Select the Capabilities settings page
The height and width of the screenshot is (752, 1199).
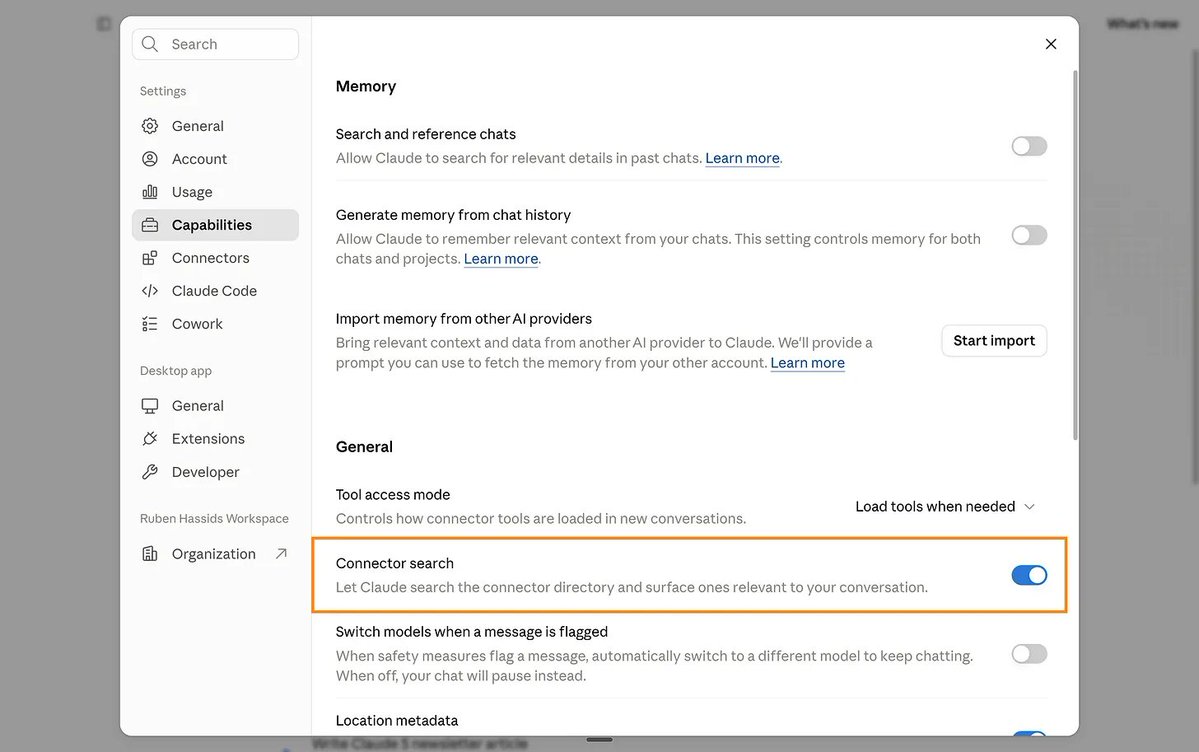(215, 225)
